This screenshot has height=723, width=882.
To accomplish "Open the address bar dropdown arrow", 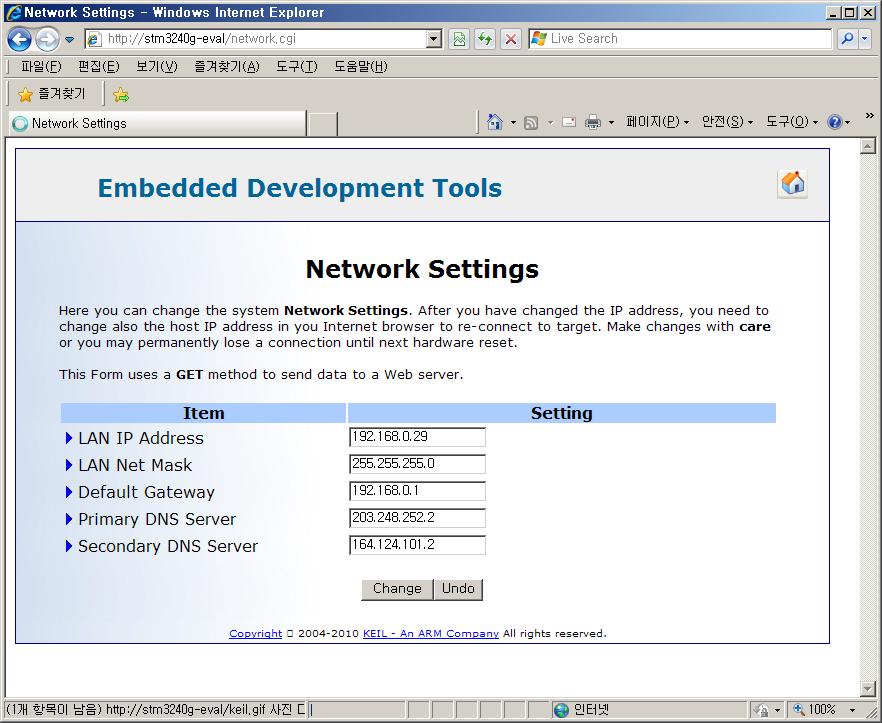I will [434, 39].
